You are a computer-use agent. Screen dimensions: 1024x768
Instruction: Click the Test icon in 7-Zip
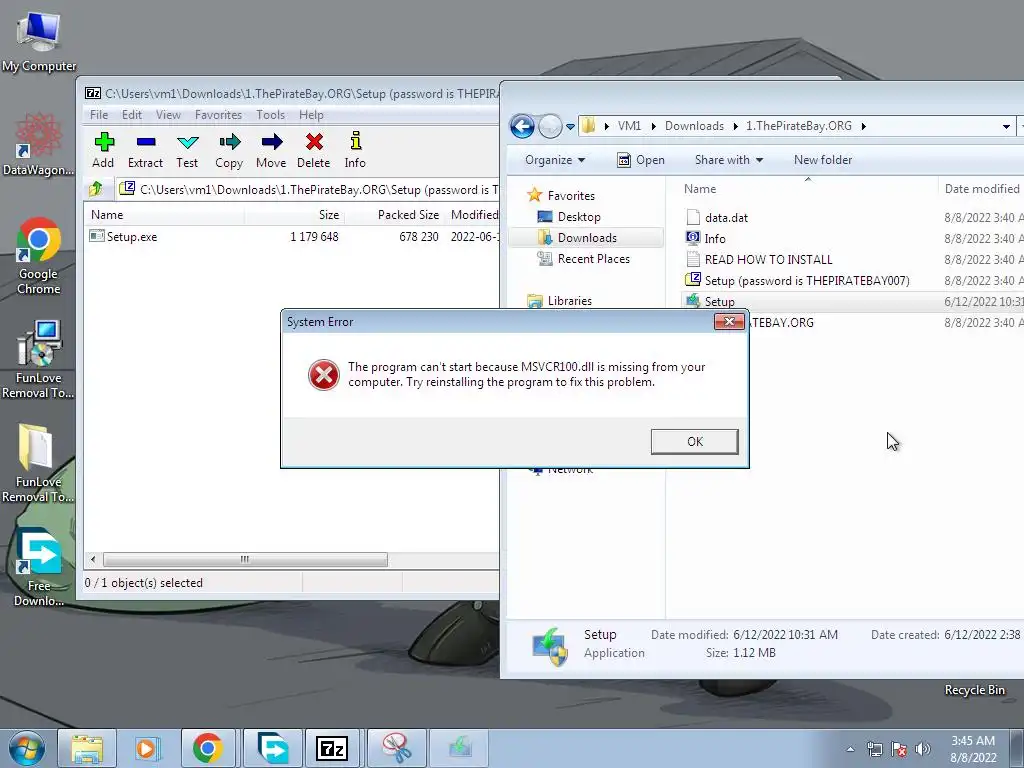(x=187, y=150)
